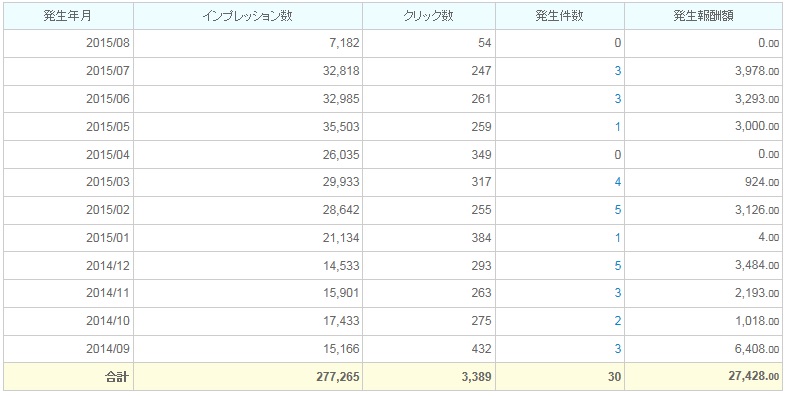Viewport: 786px width, 396px height.
Task: Click the total reward 27,428.00
Action: 754,377
